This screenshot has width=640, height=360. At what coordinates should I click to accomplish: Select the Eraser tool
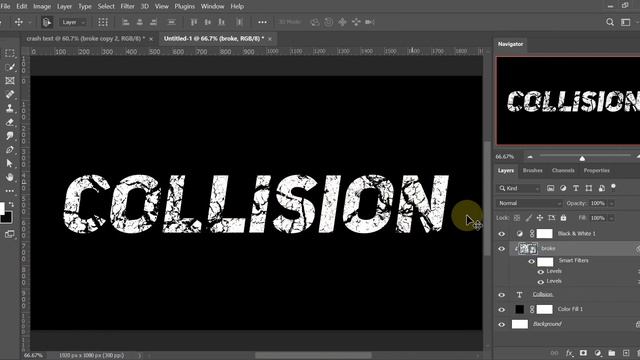(10, 122)
